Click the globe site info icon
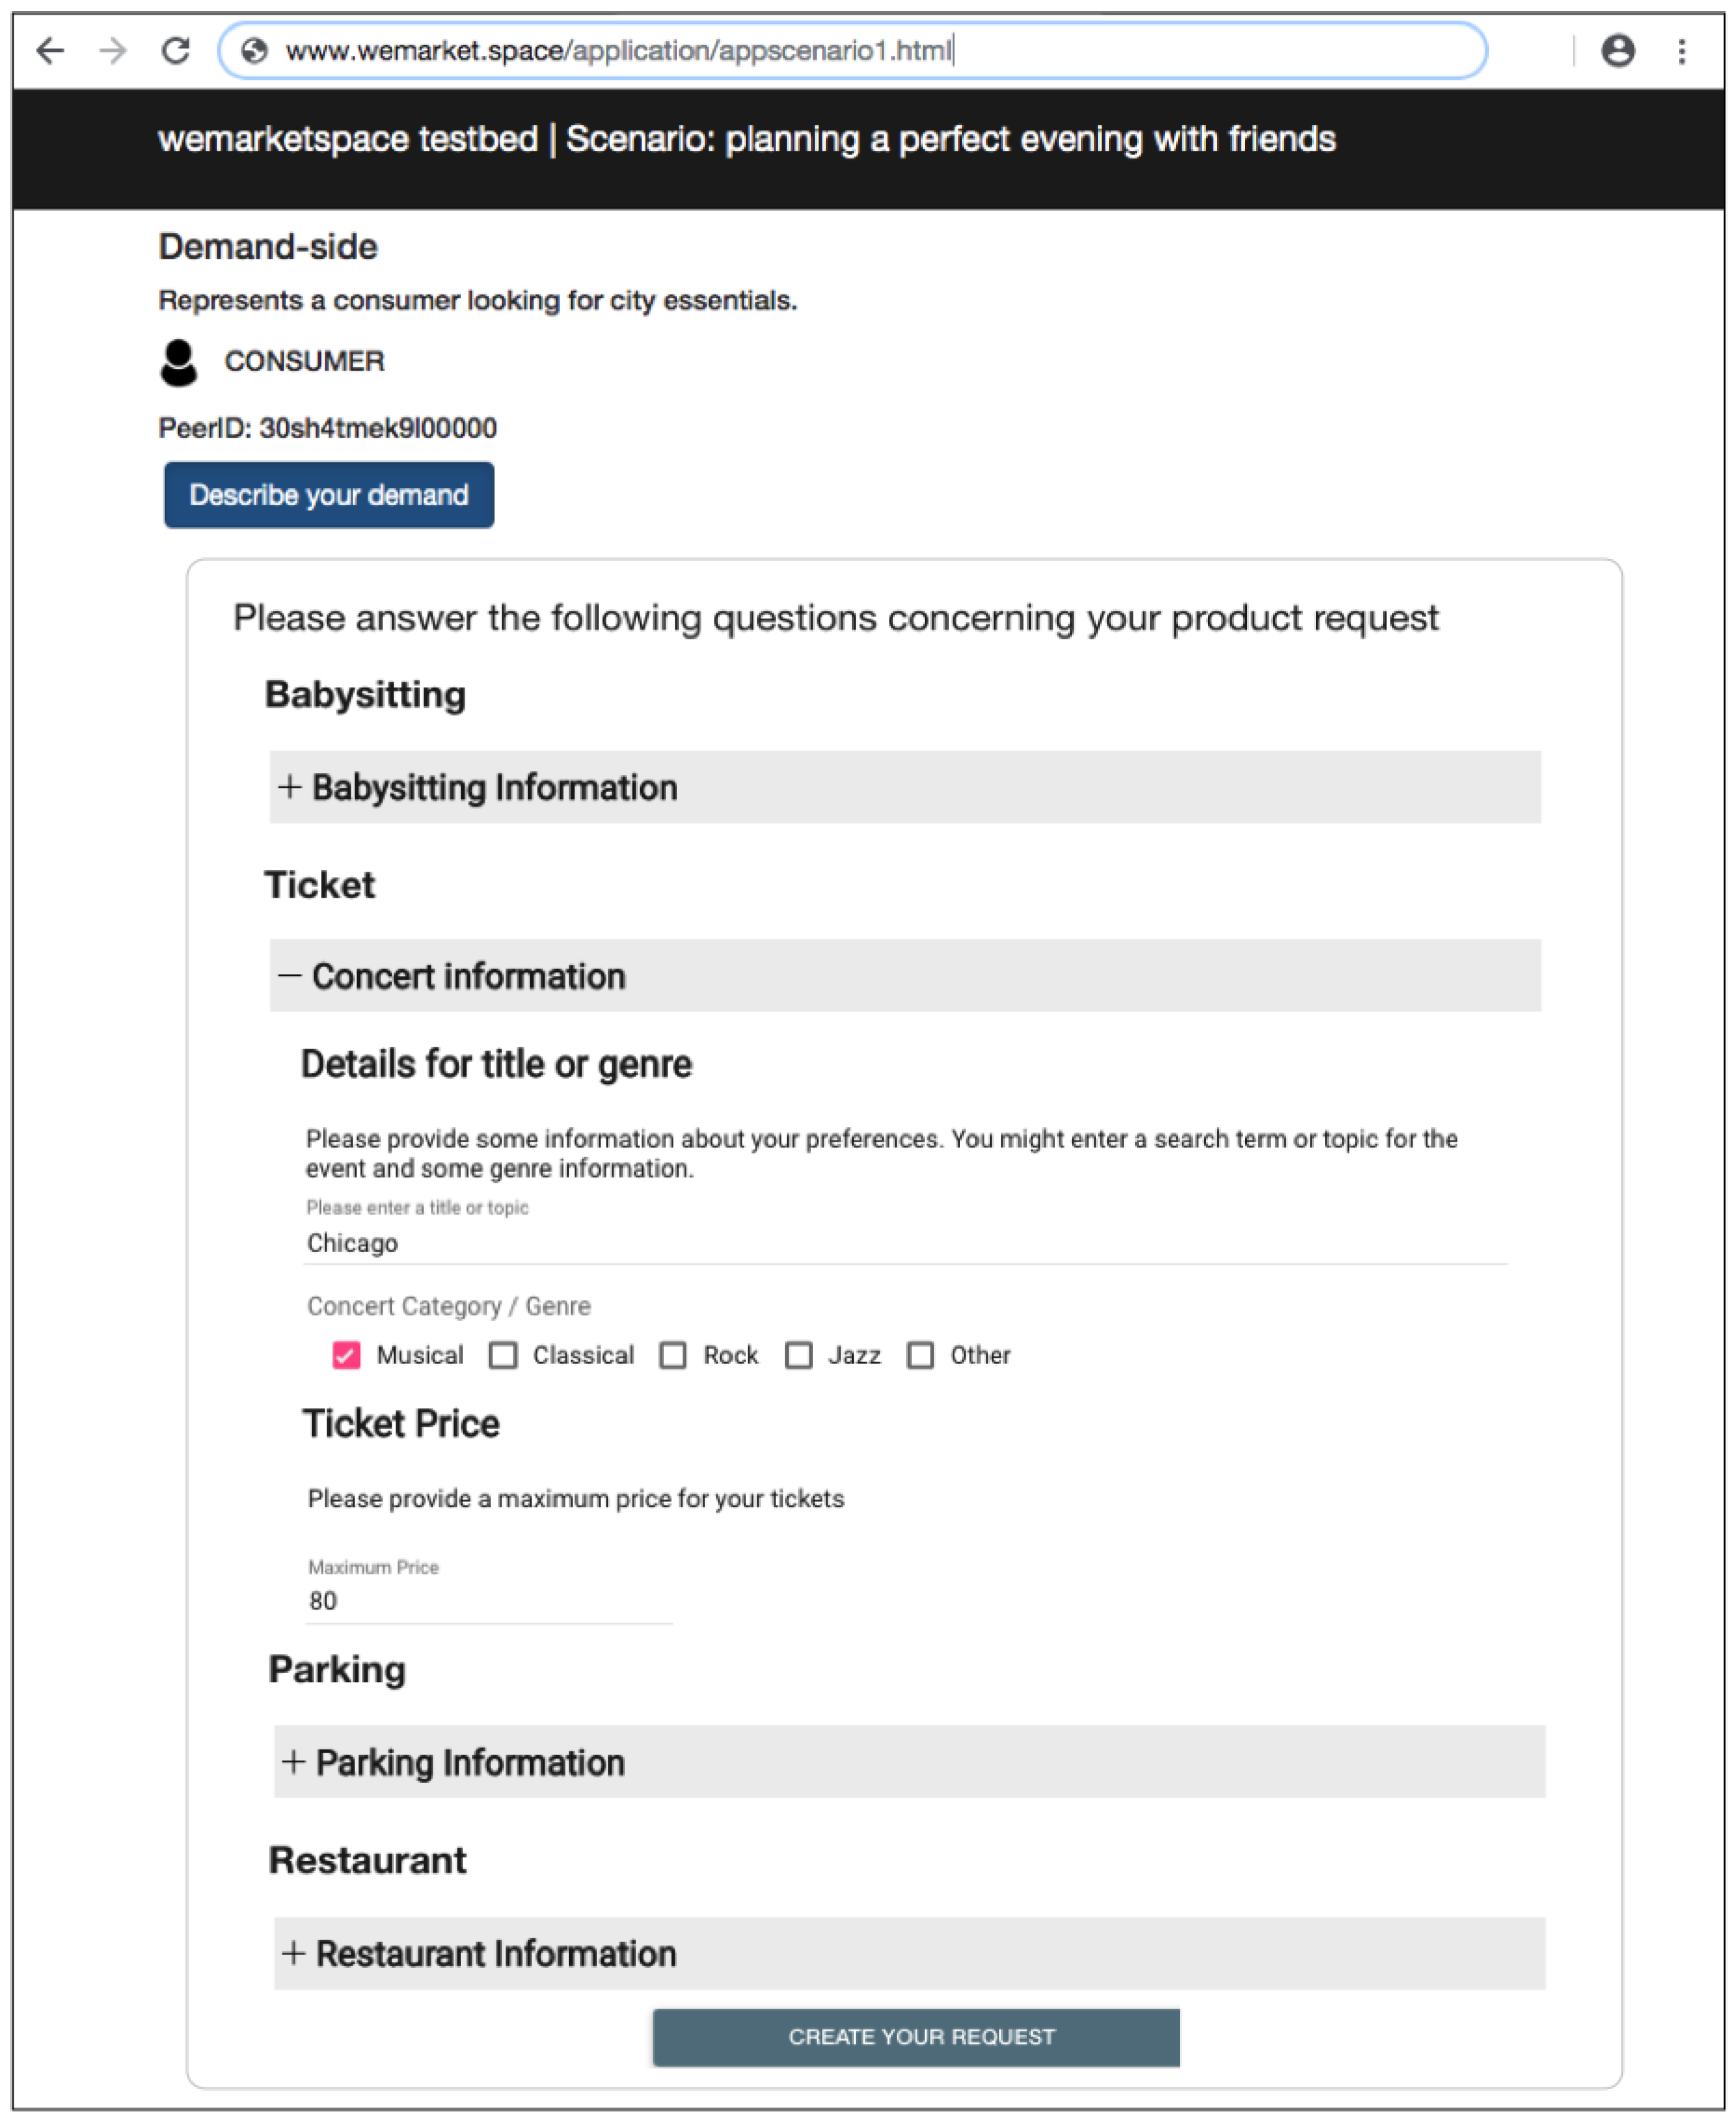Screen dimensions: 1736x2122 [255, 50]
